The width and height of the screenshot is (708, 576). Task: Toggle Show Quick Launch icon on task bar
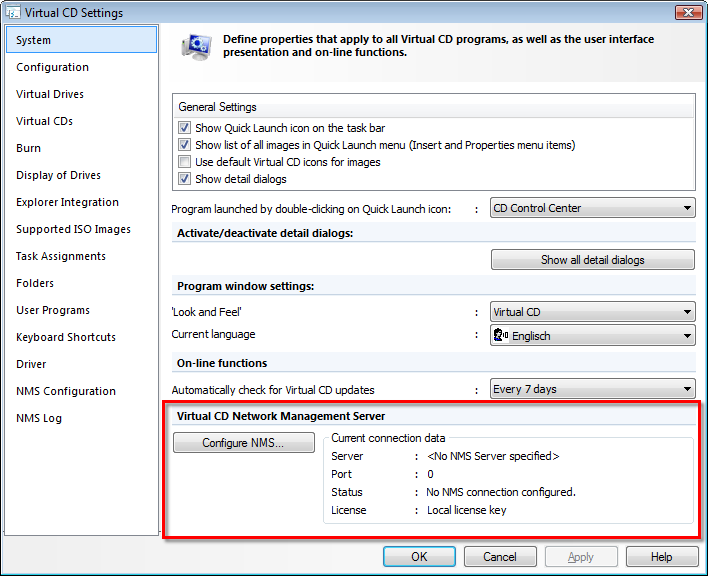[x=184, y=128]
